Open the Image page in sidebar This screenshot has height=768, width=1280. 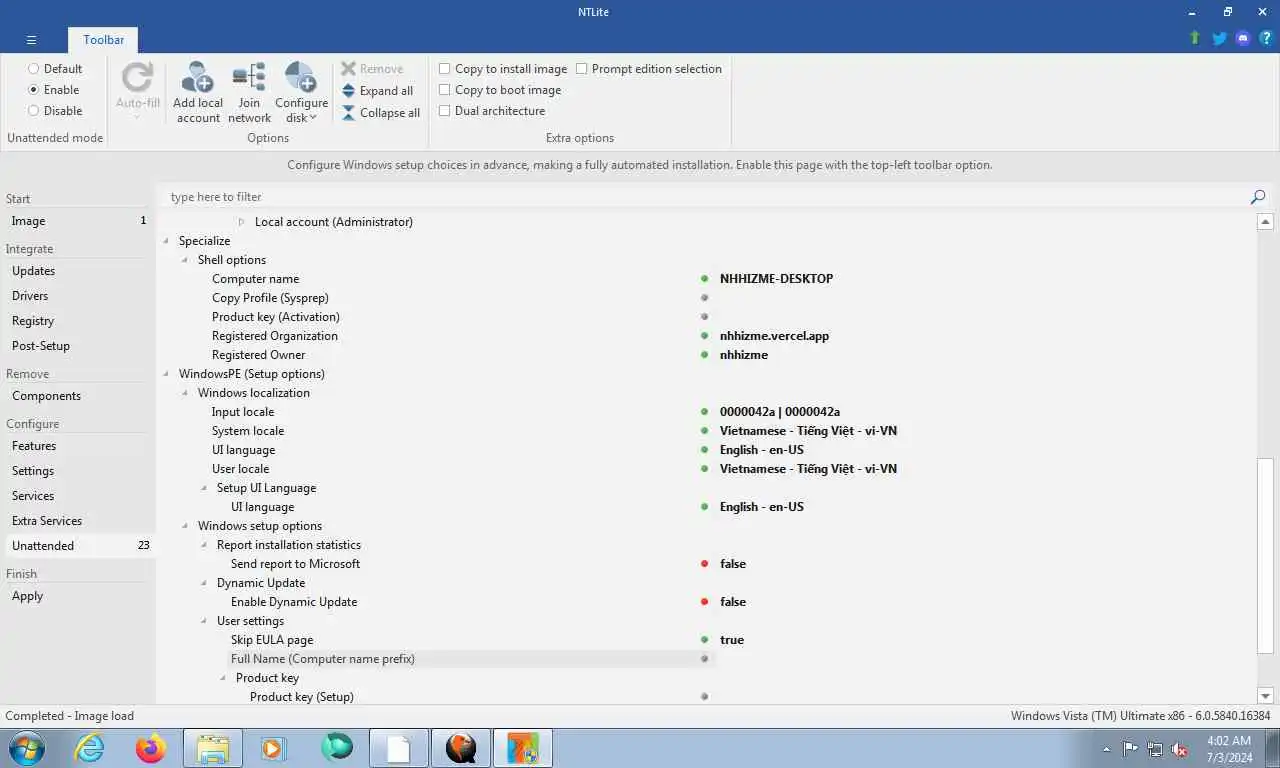[78, 221]
